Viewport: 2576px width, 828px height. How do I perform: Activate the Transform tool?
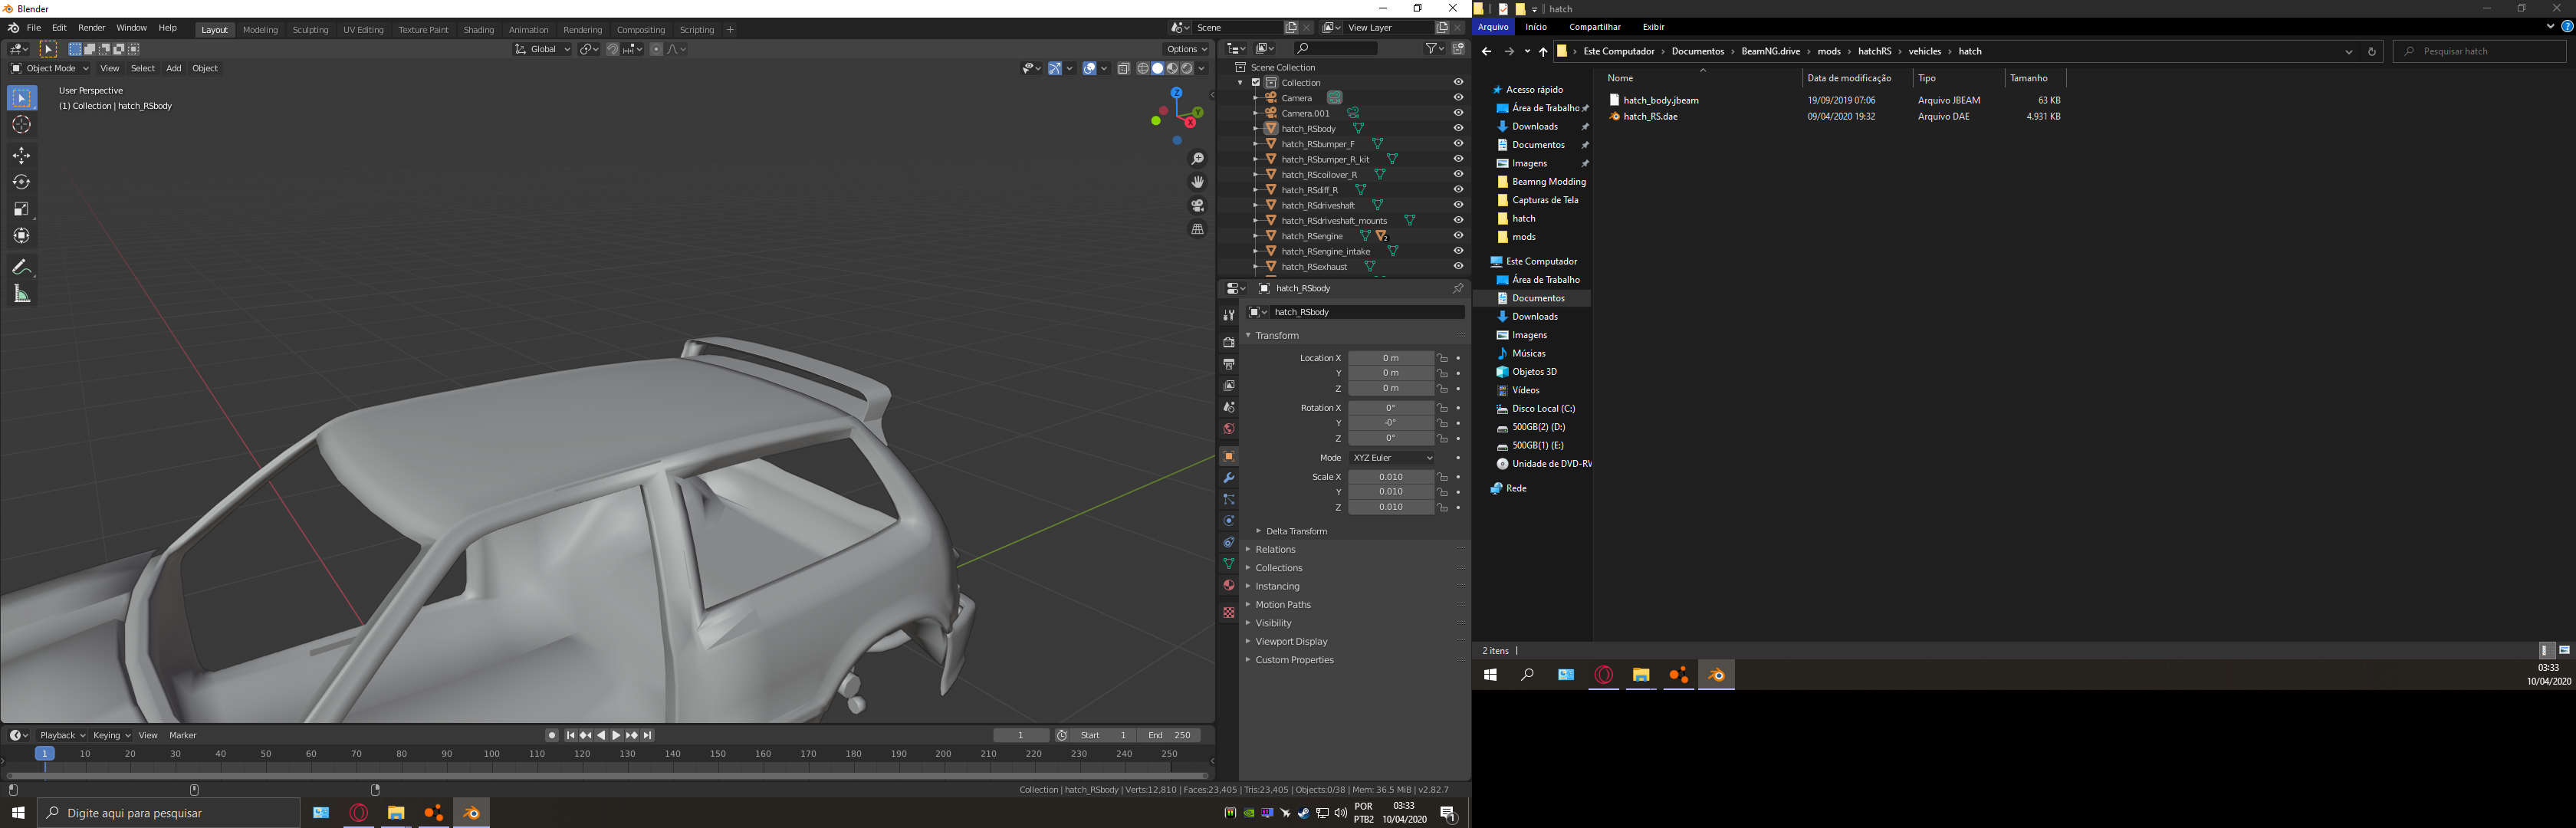(x=21, y=236)
